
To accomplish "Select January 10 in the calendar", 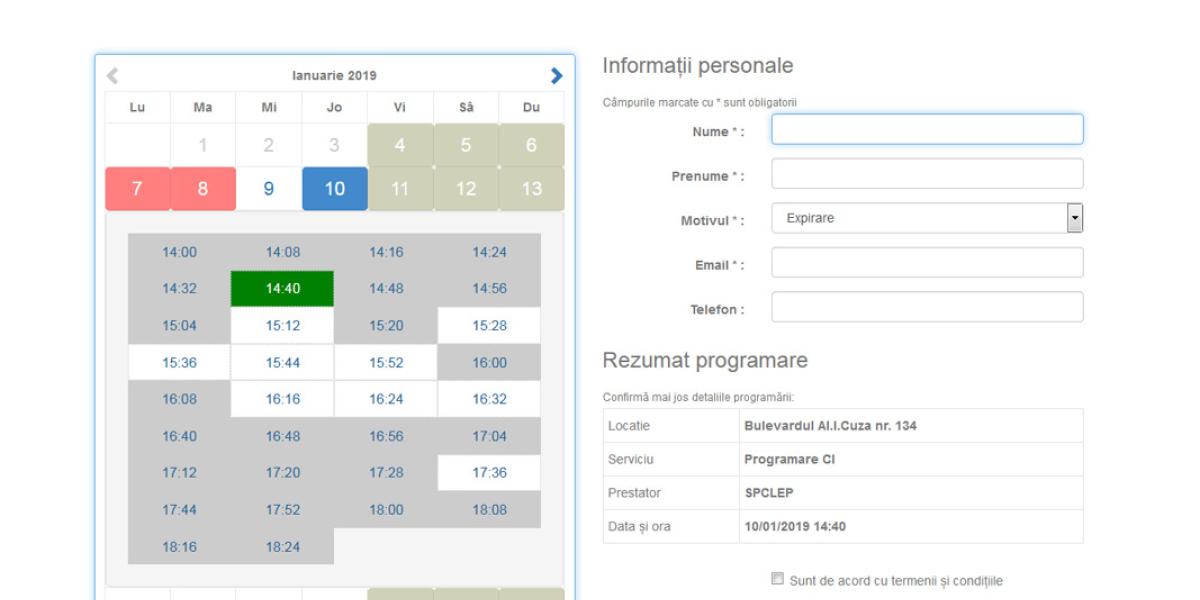I will pos(334,189).
